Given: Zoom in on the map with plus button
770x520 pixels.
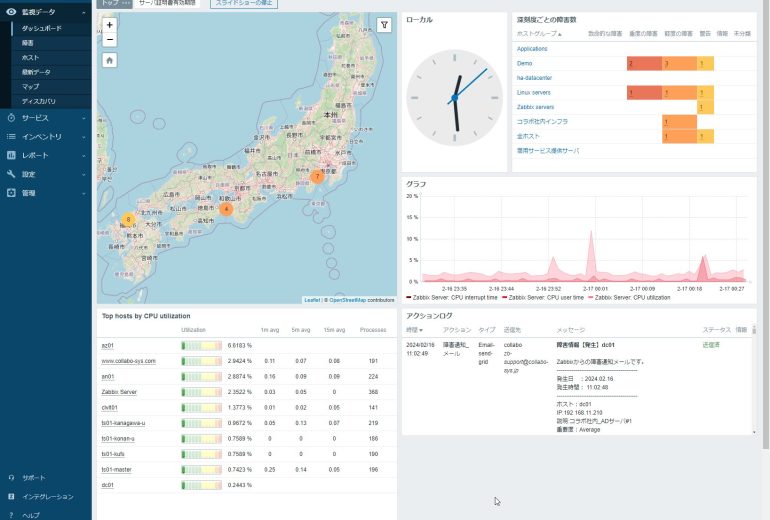Looking at the screenshot, I should pyautogui.click(x=110, y=25).
